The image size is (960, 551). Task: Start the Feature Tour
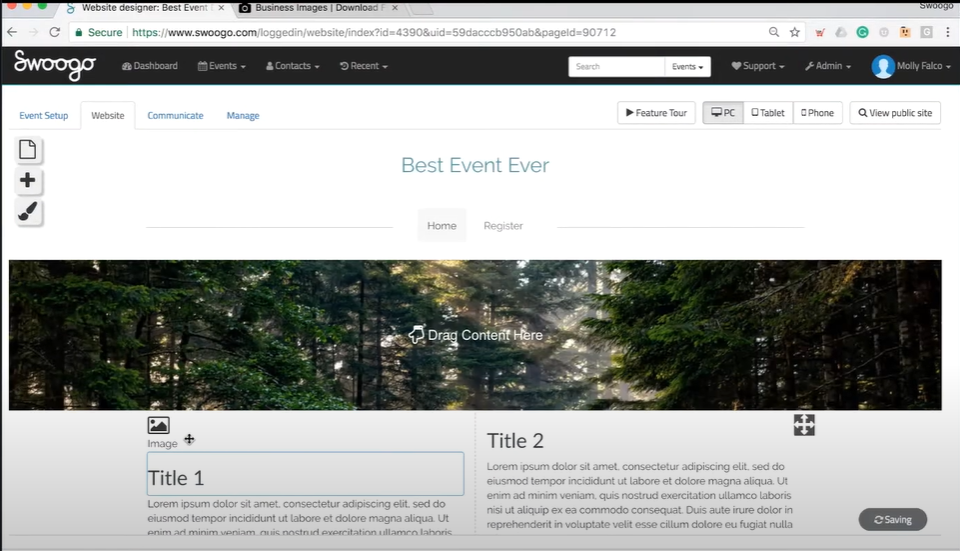tap(656, 113)
